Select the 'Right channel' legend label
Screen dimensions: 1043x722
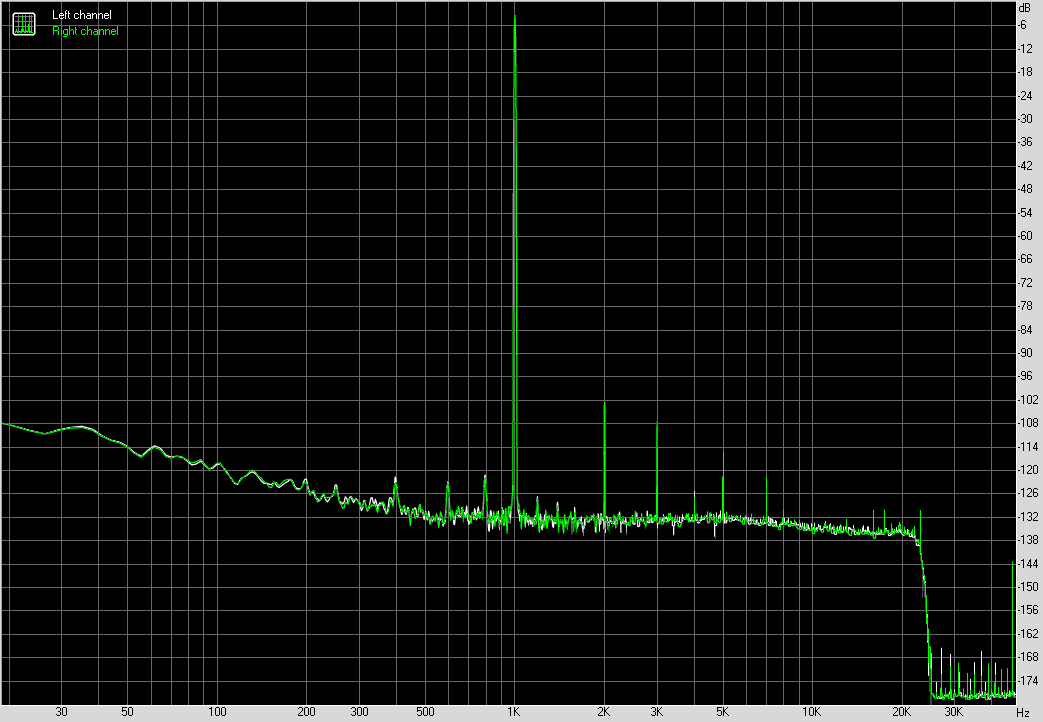pyautogui.click(x=85, y=31)
